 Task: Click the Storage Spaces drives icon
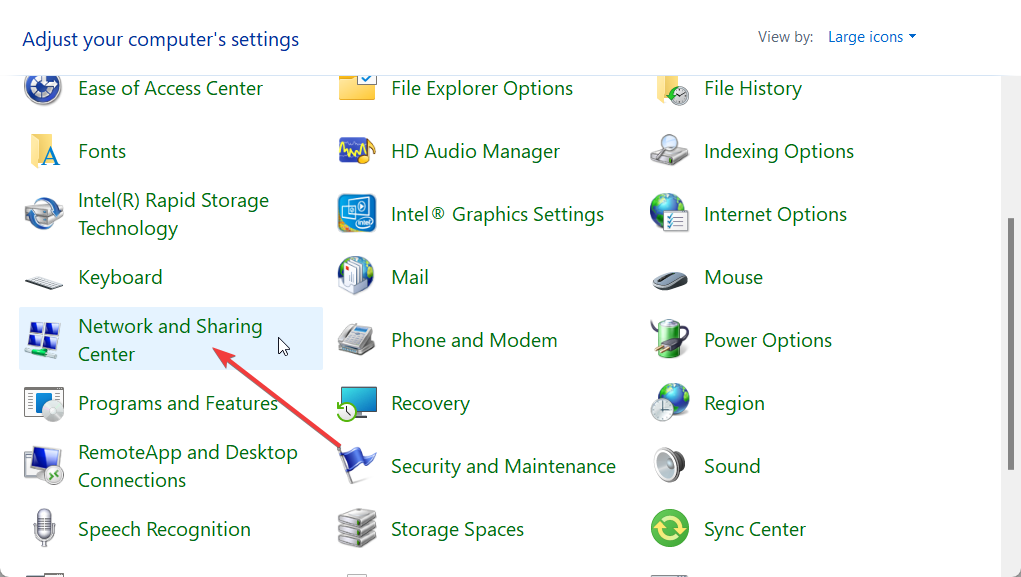[357, 528]
